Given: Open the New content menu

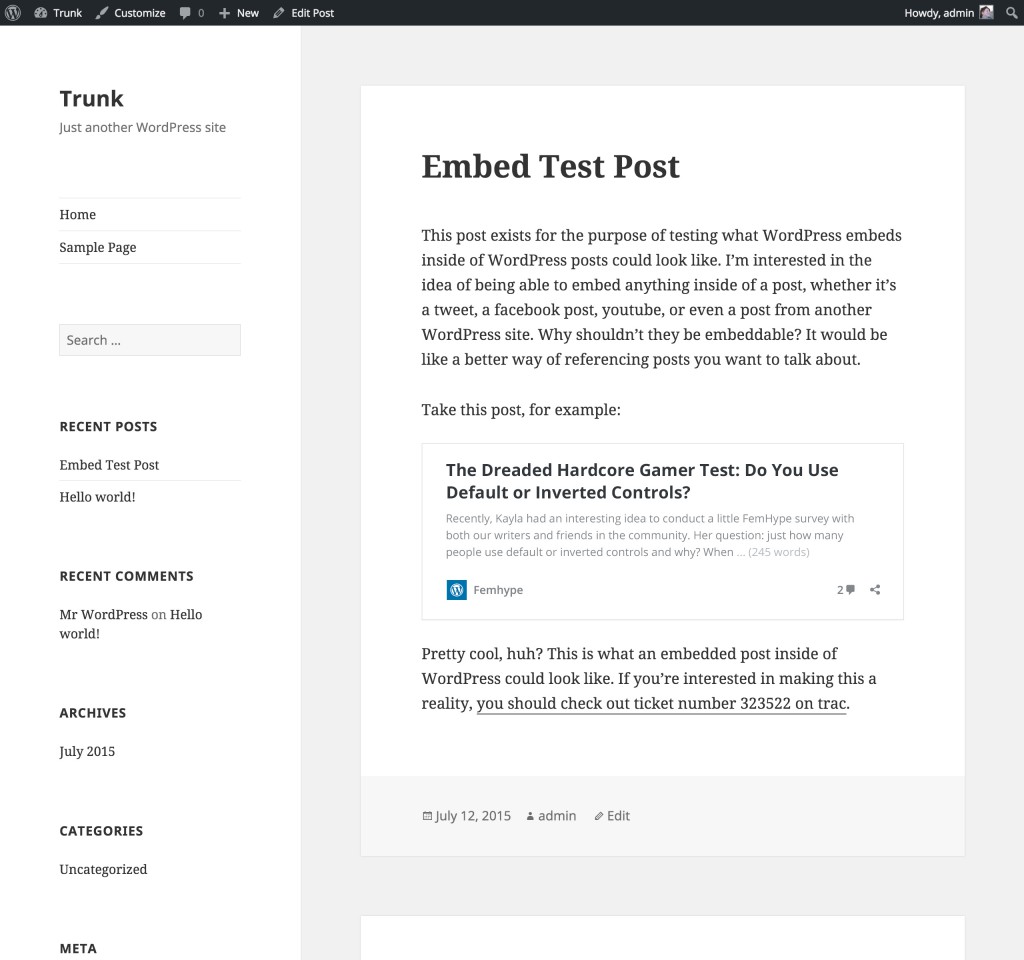Looking at the screenshot, I should 239,13.
